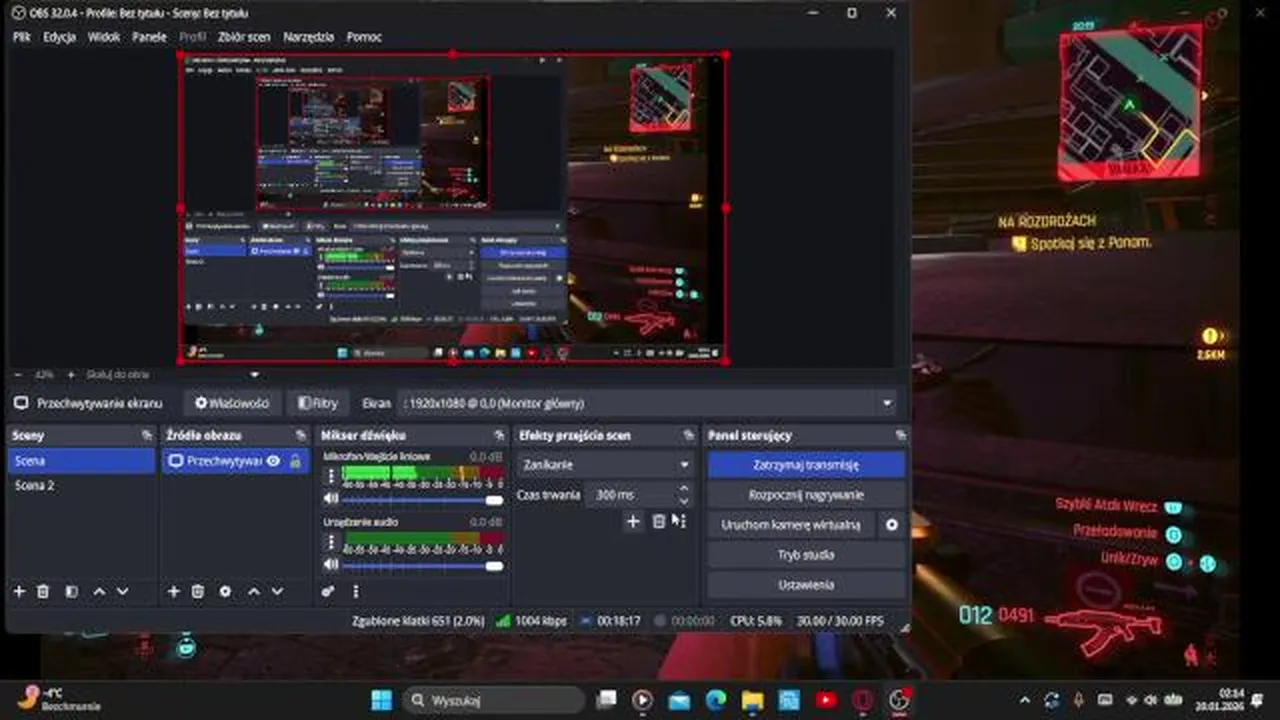The width and height of the screenshot is (1280, 720).
Task: Undock the Mikser dźwięku panel
Action: (499, 435)
